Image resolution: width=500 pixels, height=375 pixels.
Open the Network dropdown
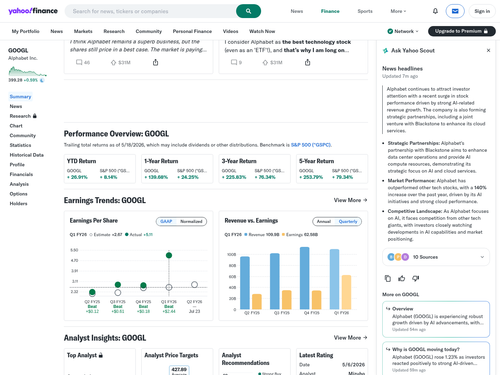tap(403, 31)
